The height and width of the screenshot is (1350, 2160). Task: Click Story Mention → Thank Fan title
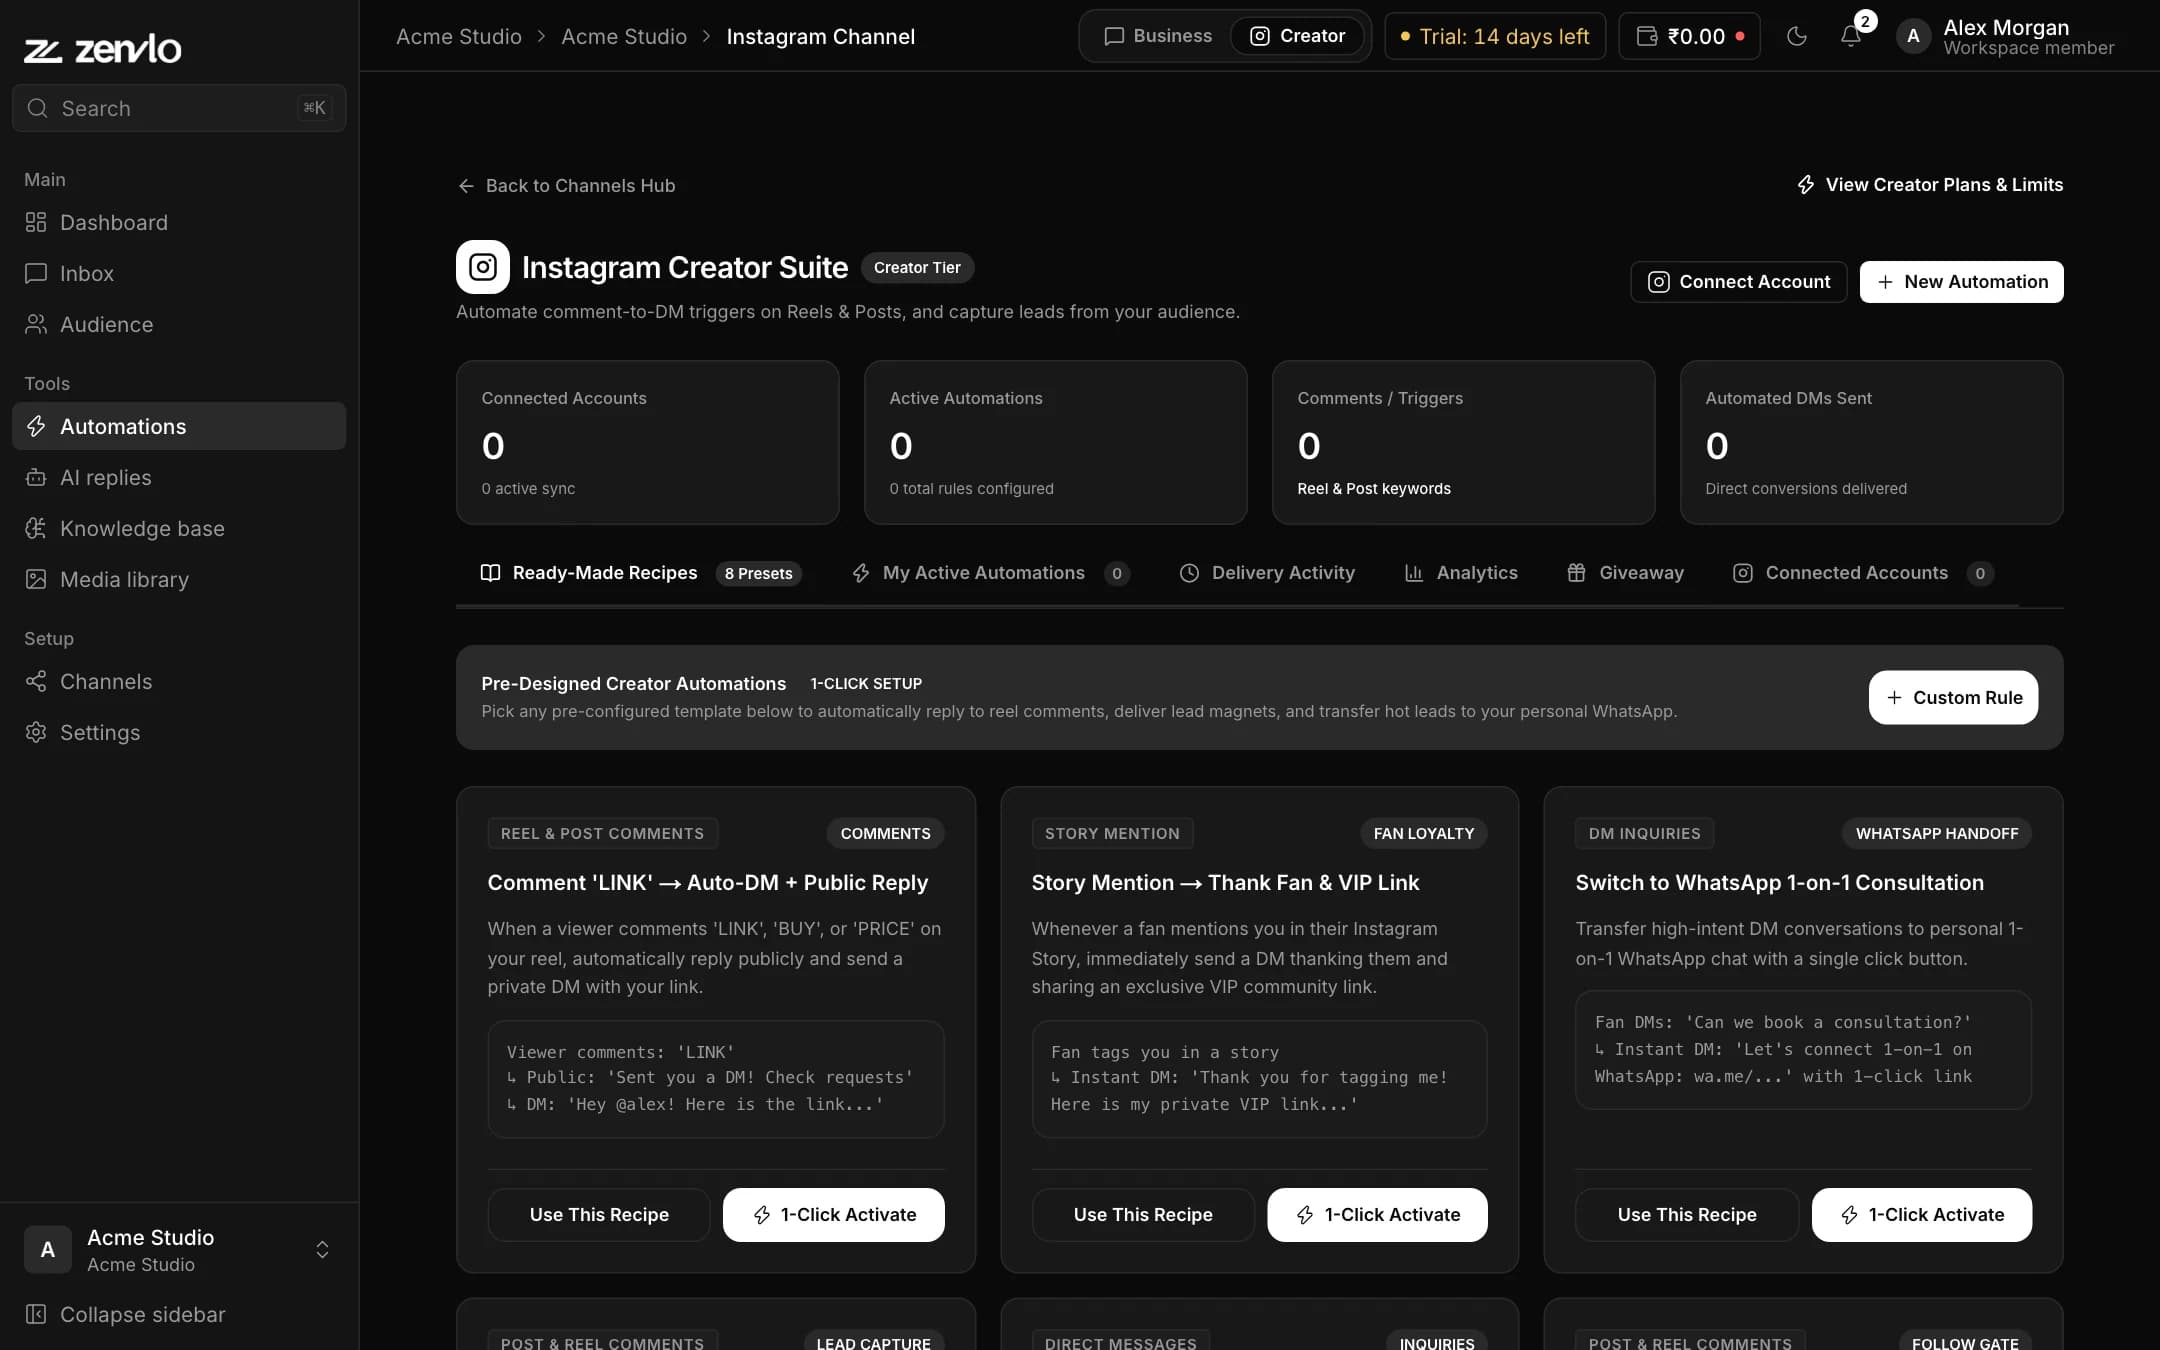(x=1225, y=882)
